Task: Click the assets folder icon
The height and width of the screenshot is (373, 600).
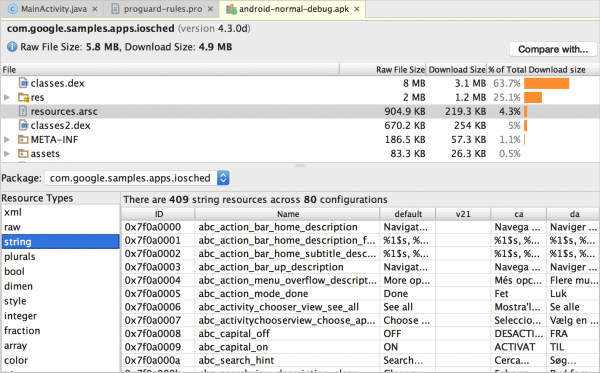Action: (23, 153)
